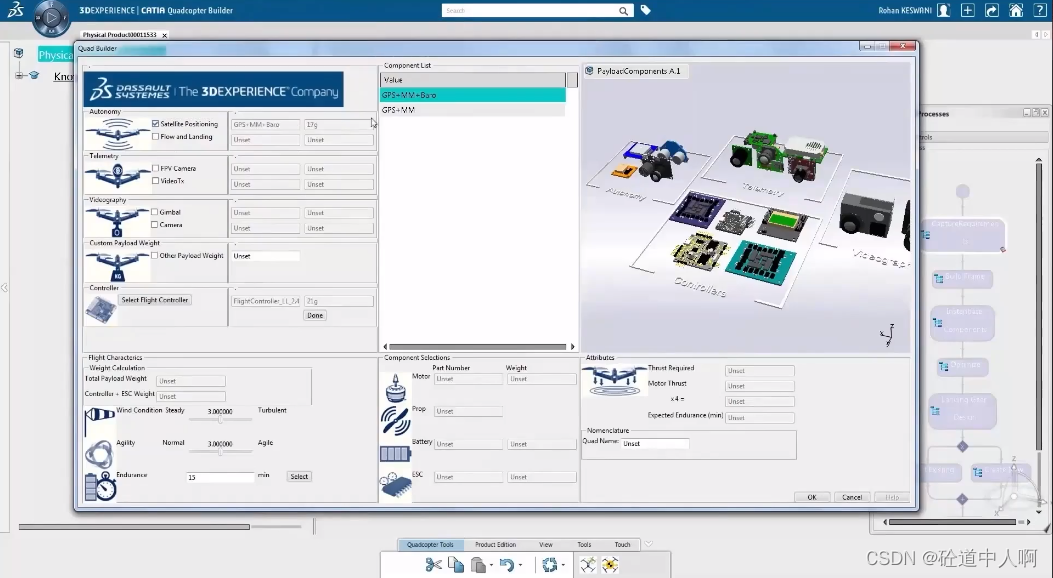Open the user profile icon

pos(944,10)
